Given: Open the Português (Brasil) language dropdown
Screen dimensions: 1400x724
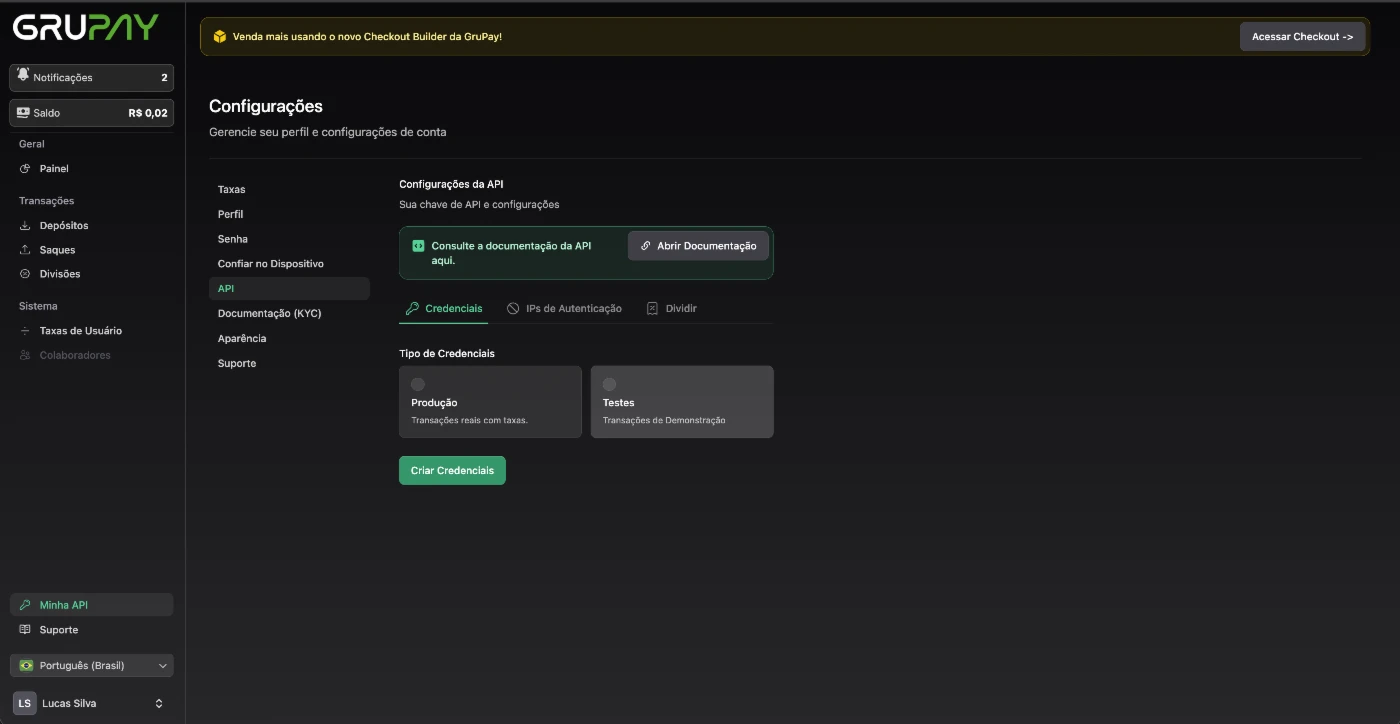Looking at the screenshot, I should (92, 665).
